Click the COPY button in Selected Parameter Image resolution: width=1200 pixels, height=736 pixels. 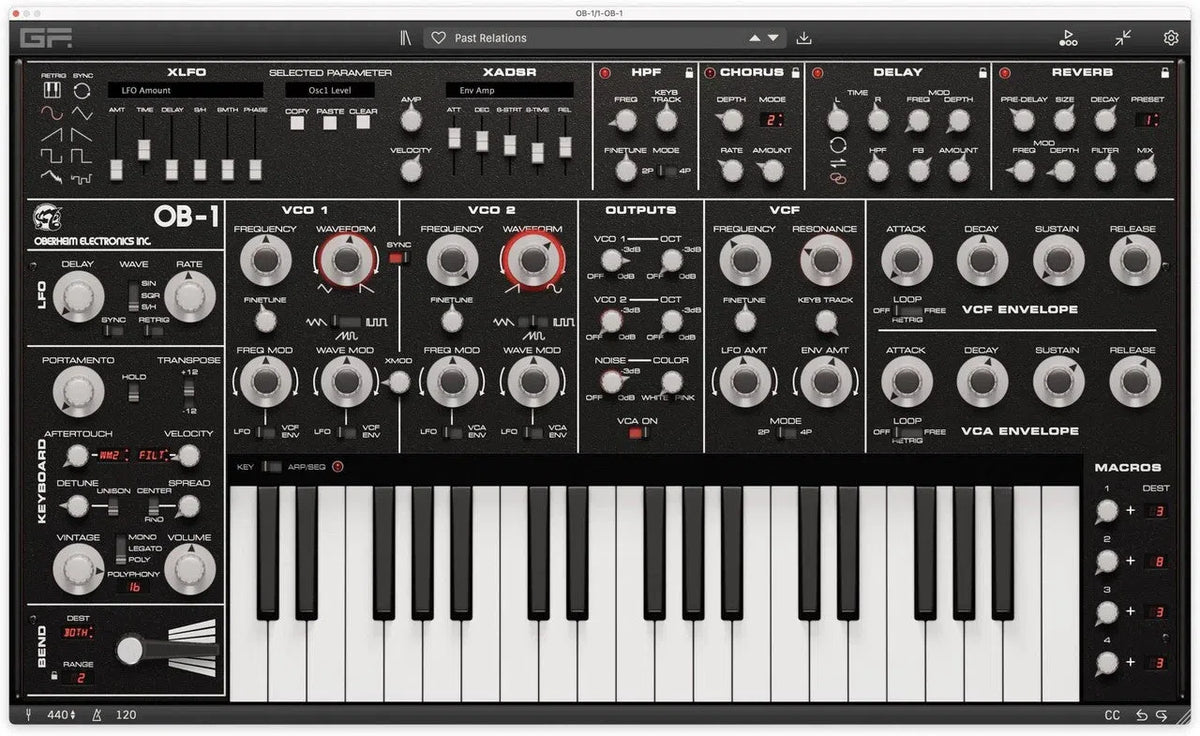pos(297,122)
